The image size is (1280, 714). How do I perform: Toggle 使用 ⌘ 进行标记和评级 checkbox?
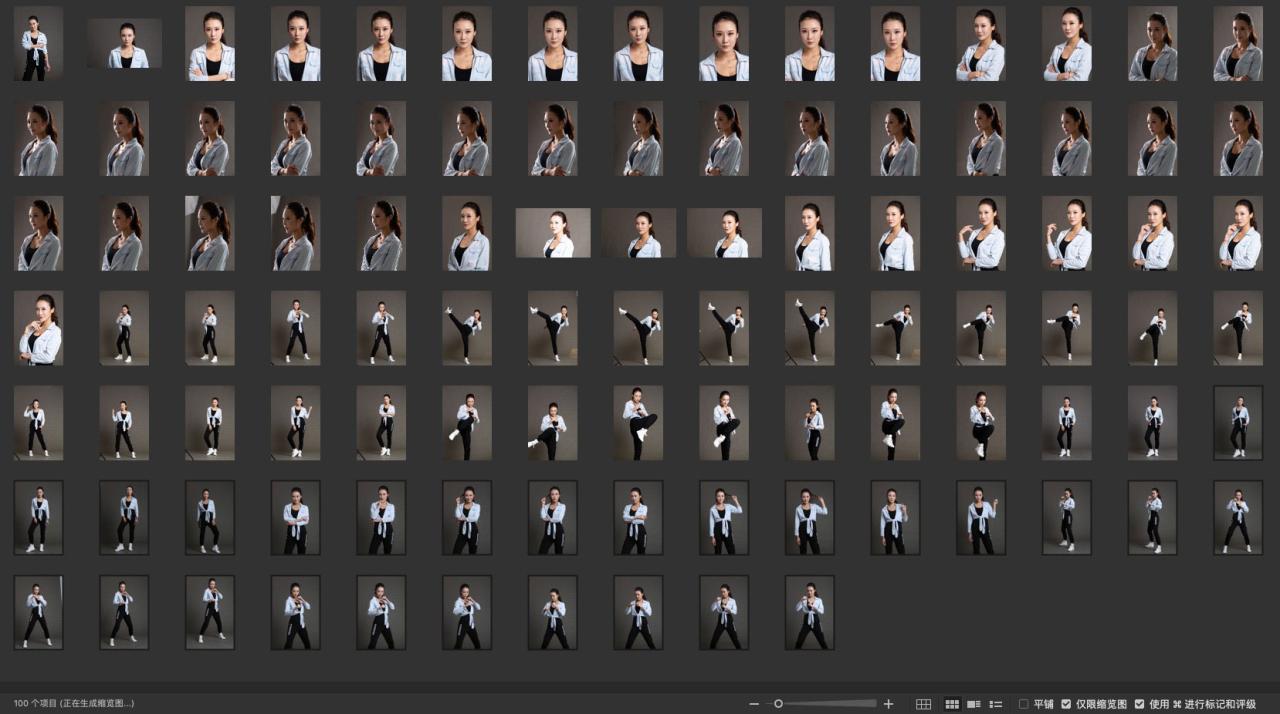click(1139, 704)
